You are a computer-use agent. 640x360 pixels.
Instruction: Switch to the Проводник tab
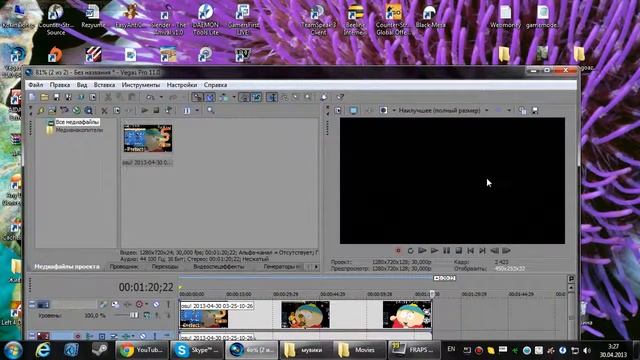[124, 267]
